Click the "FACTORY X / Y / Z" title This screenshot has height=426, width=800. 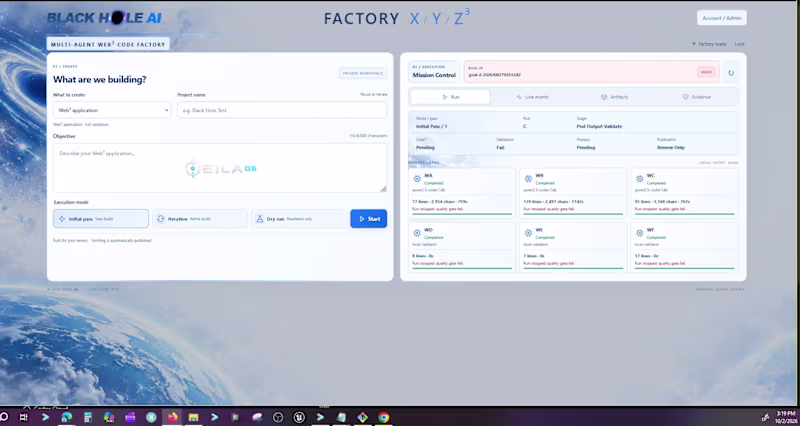(396, 18)
